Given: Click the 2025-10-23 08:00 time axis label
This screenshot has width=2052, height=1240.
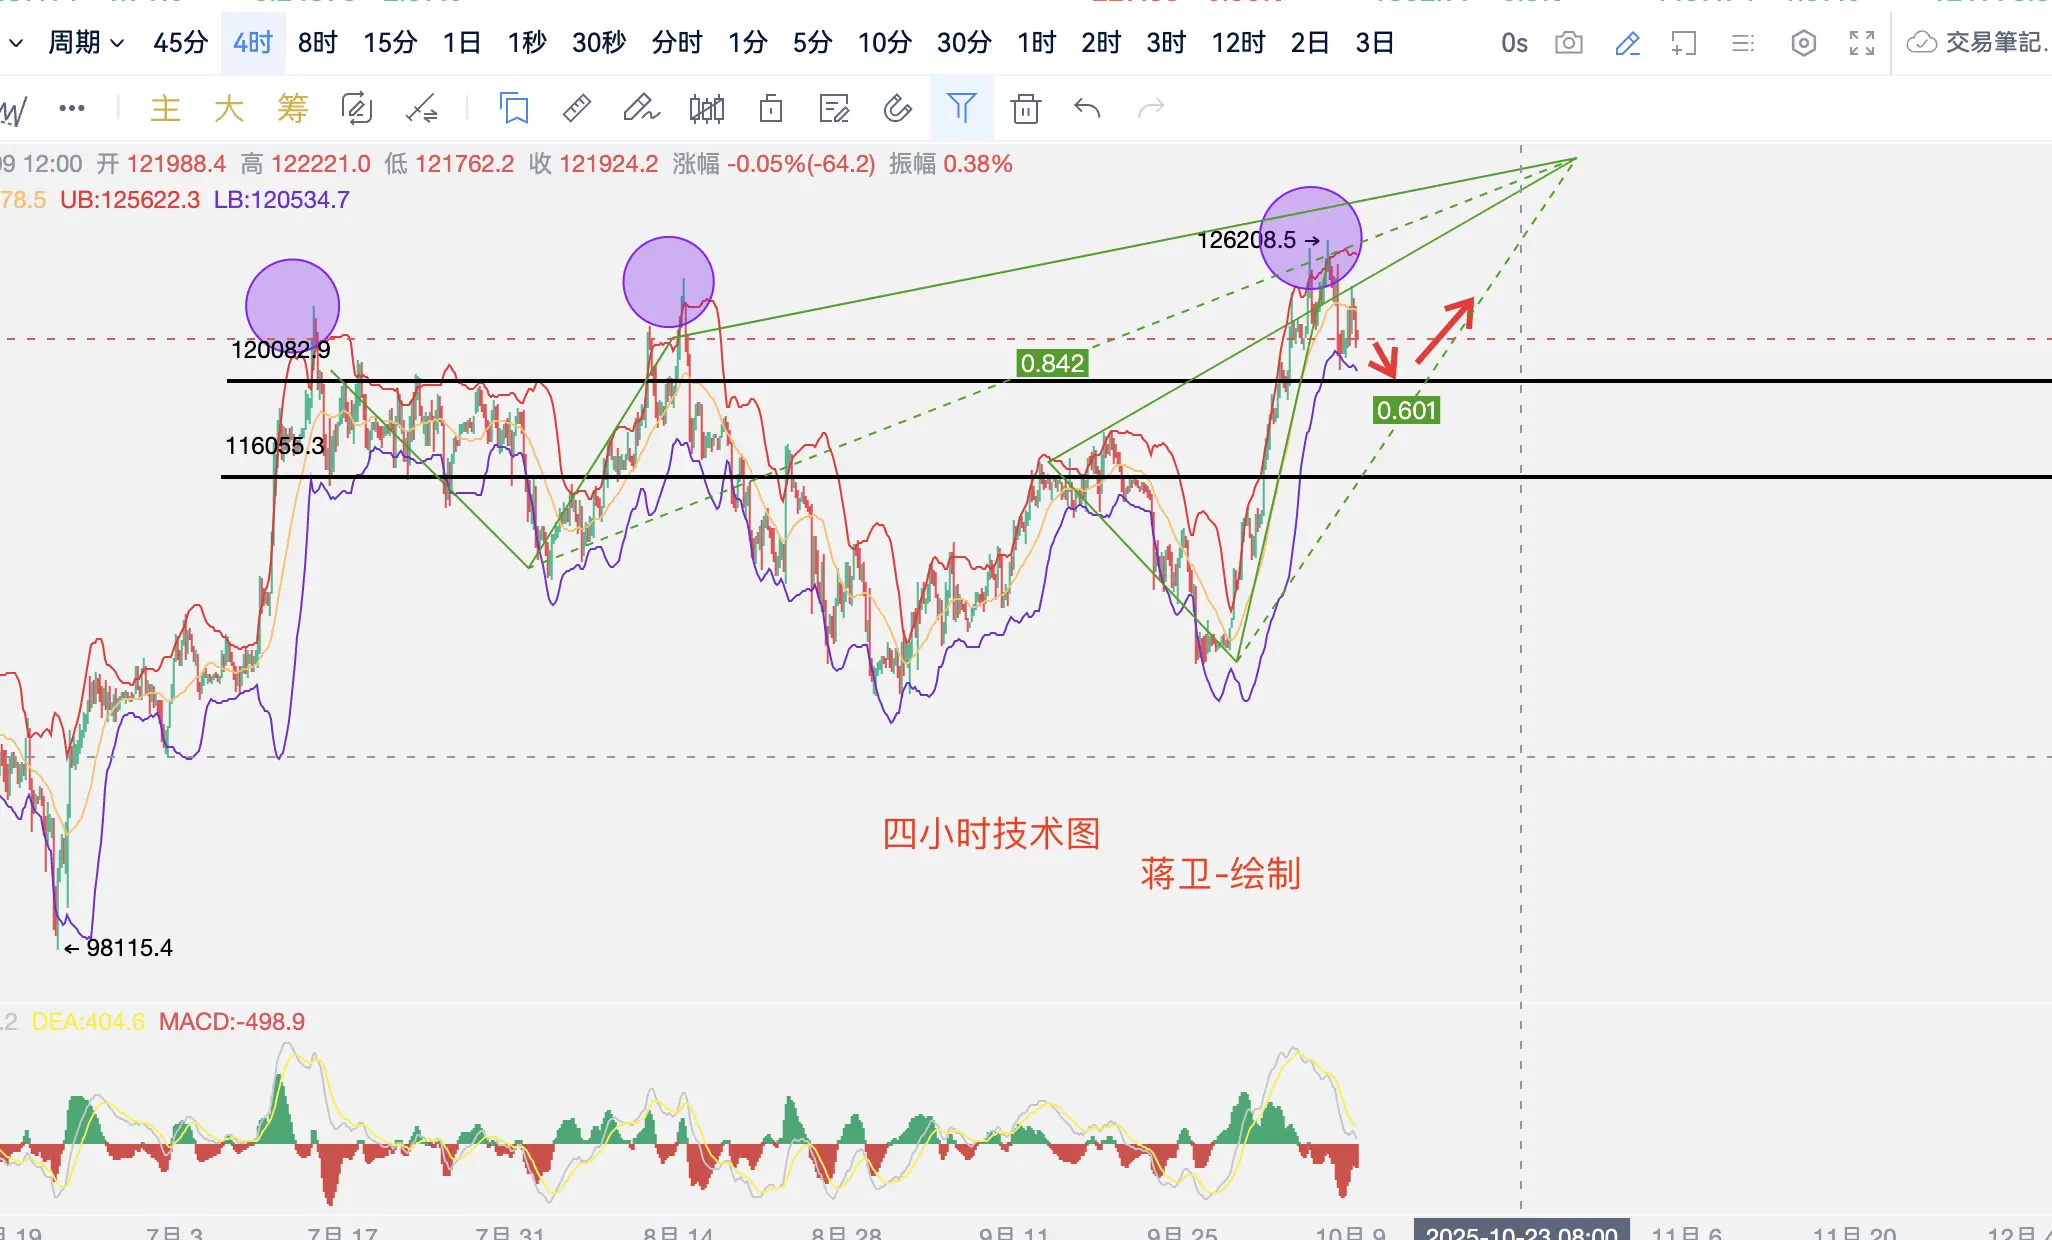Looking at the screenshot, I should coord(1521,1232).
